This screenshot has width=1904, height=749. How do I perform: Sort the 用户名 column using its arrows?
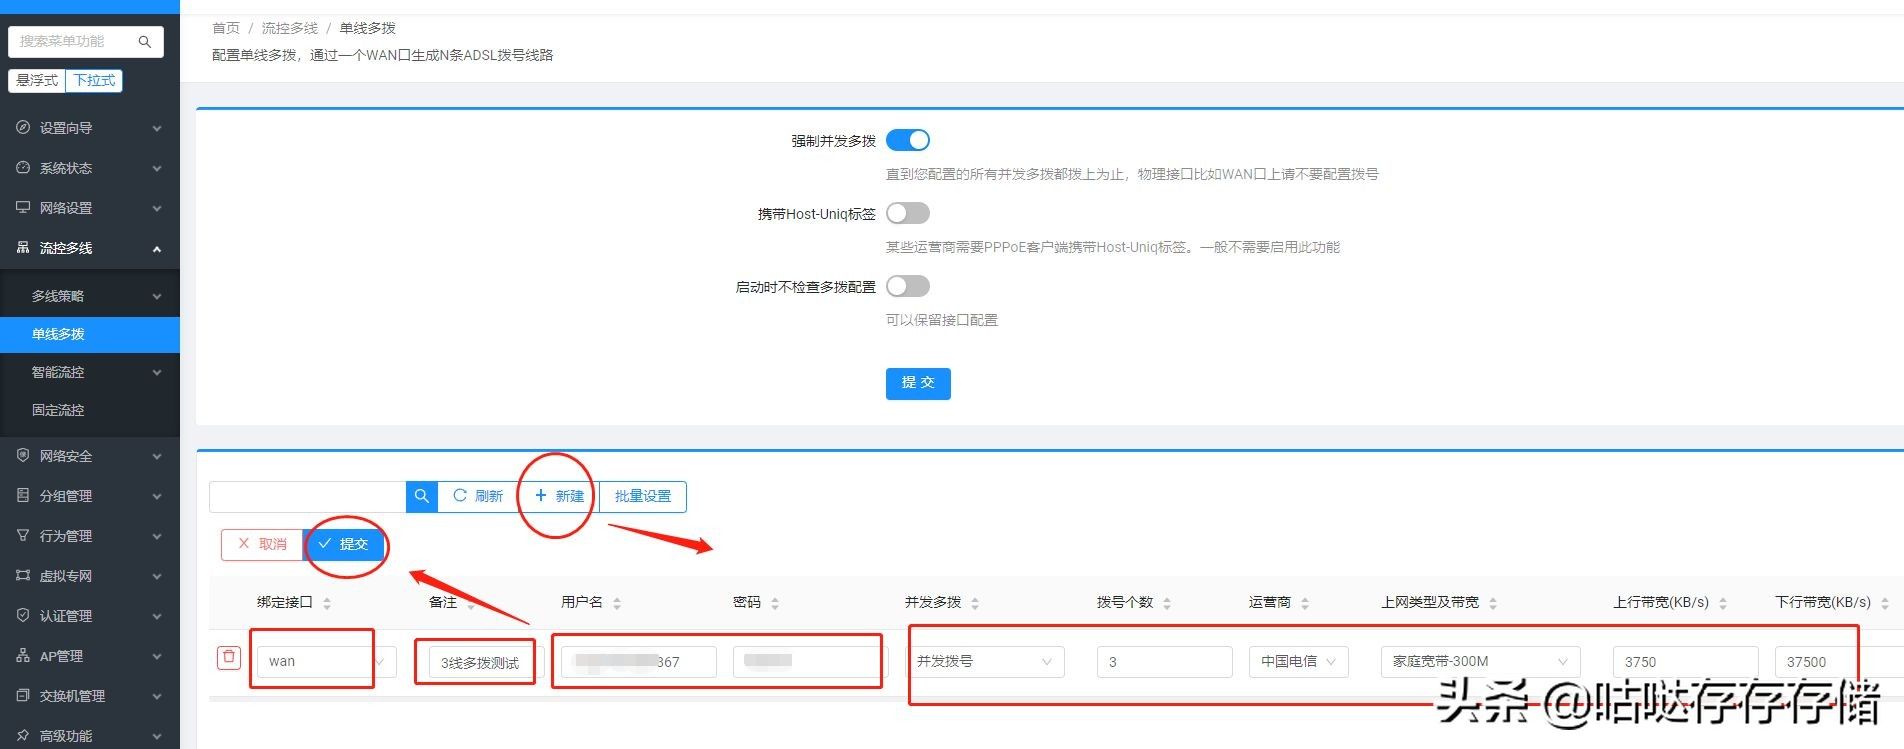(617, 603)
